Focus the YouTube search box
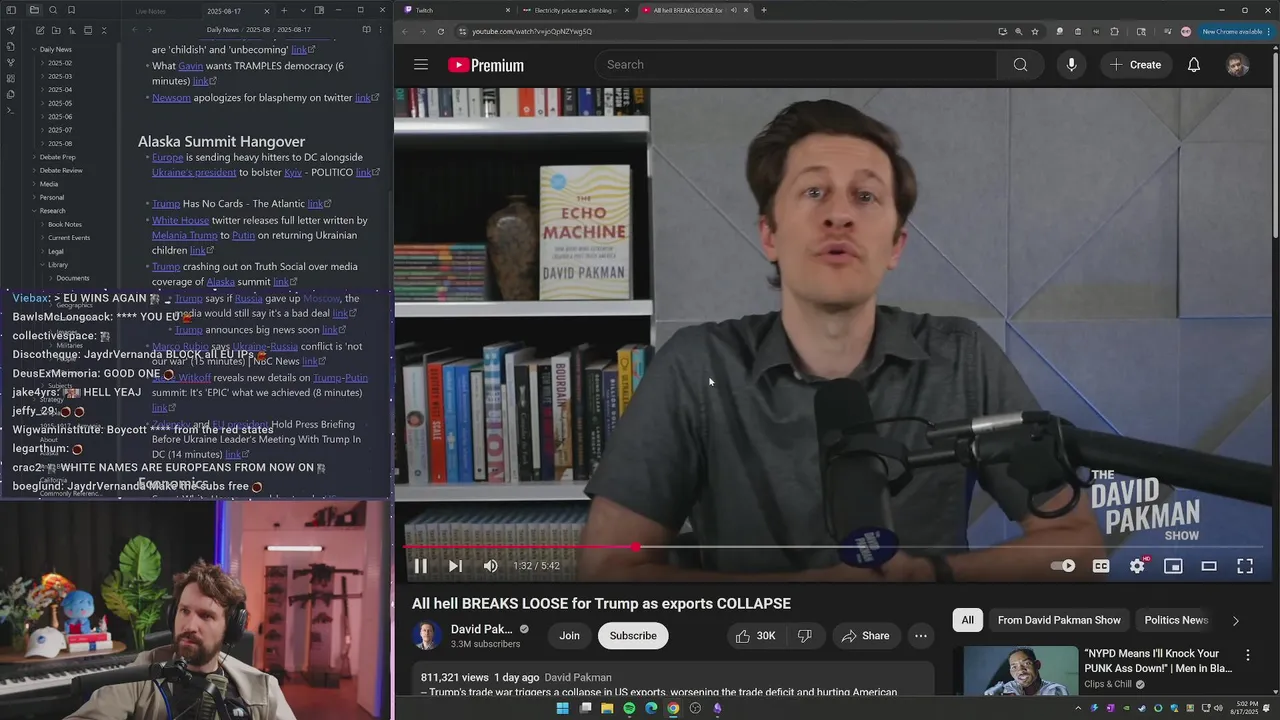The height and width of the screenshot is (720, 1280). (797, 65)
